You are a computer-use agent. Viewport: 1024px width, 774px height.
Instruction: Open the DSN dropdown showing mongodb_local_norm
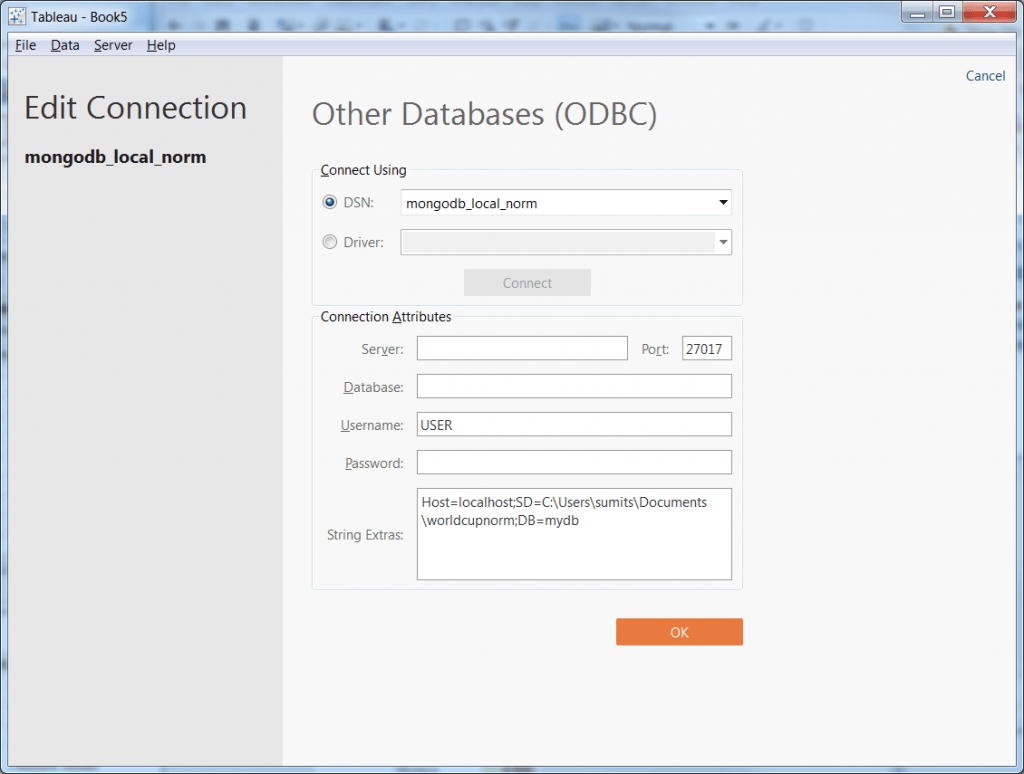click(x=566, y=203)
